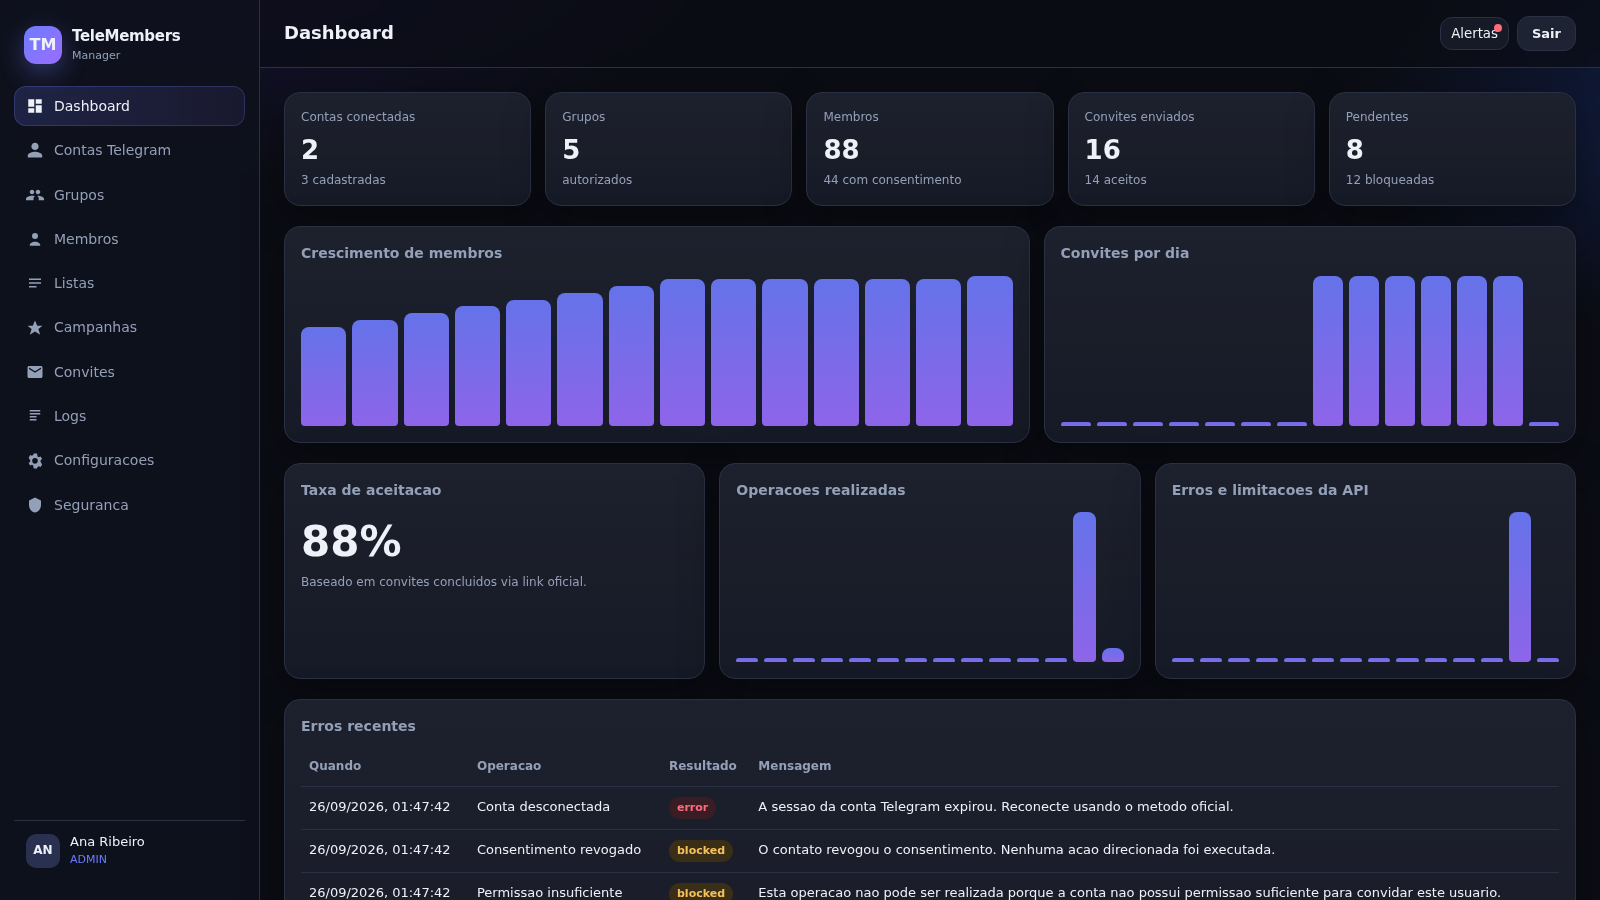Click the ADMIN role label

88,859
